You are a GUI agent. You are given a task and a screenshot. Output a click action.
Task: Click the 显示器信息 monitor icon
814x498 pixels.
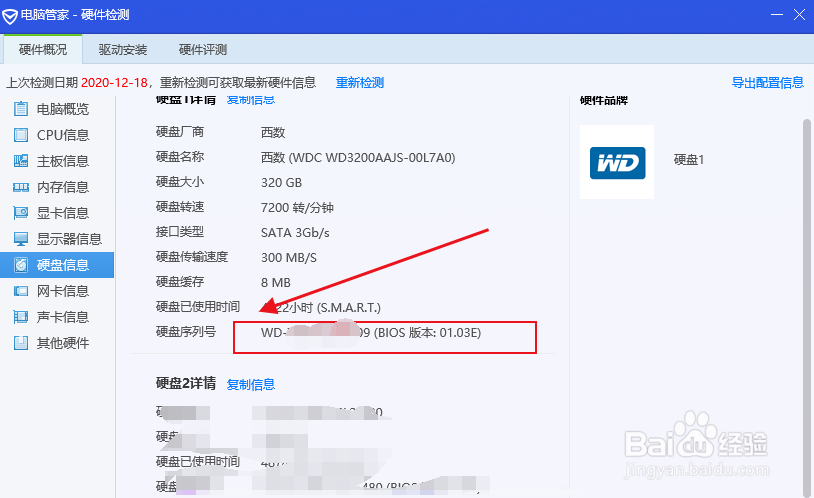click(x=21, y=239)
